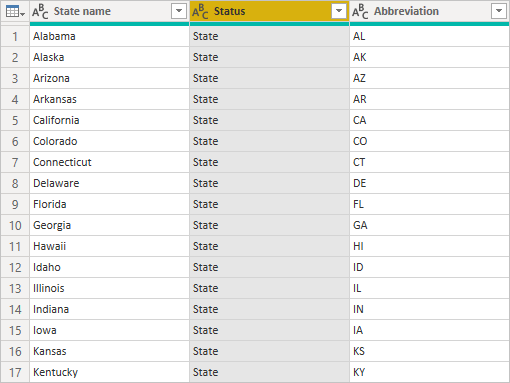Click the Arizona cell
510x383 pixels.
(109, 78)
